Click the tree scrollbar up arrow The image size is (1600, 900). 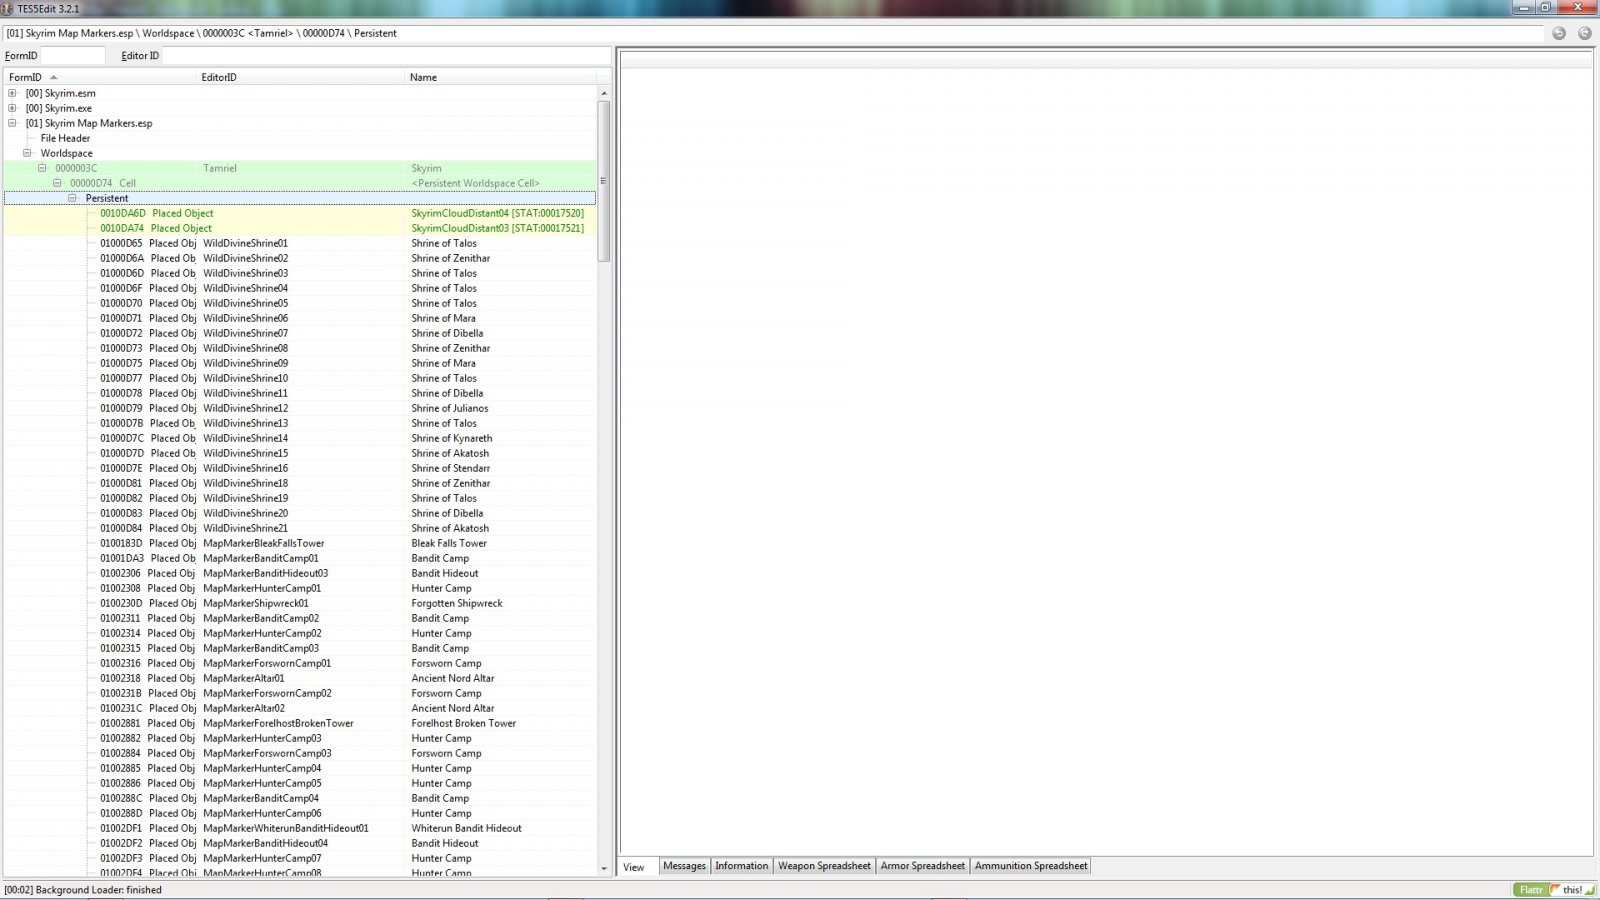[604, 93]
